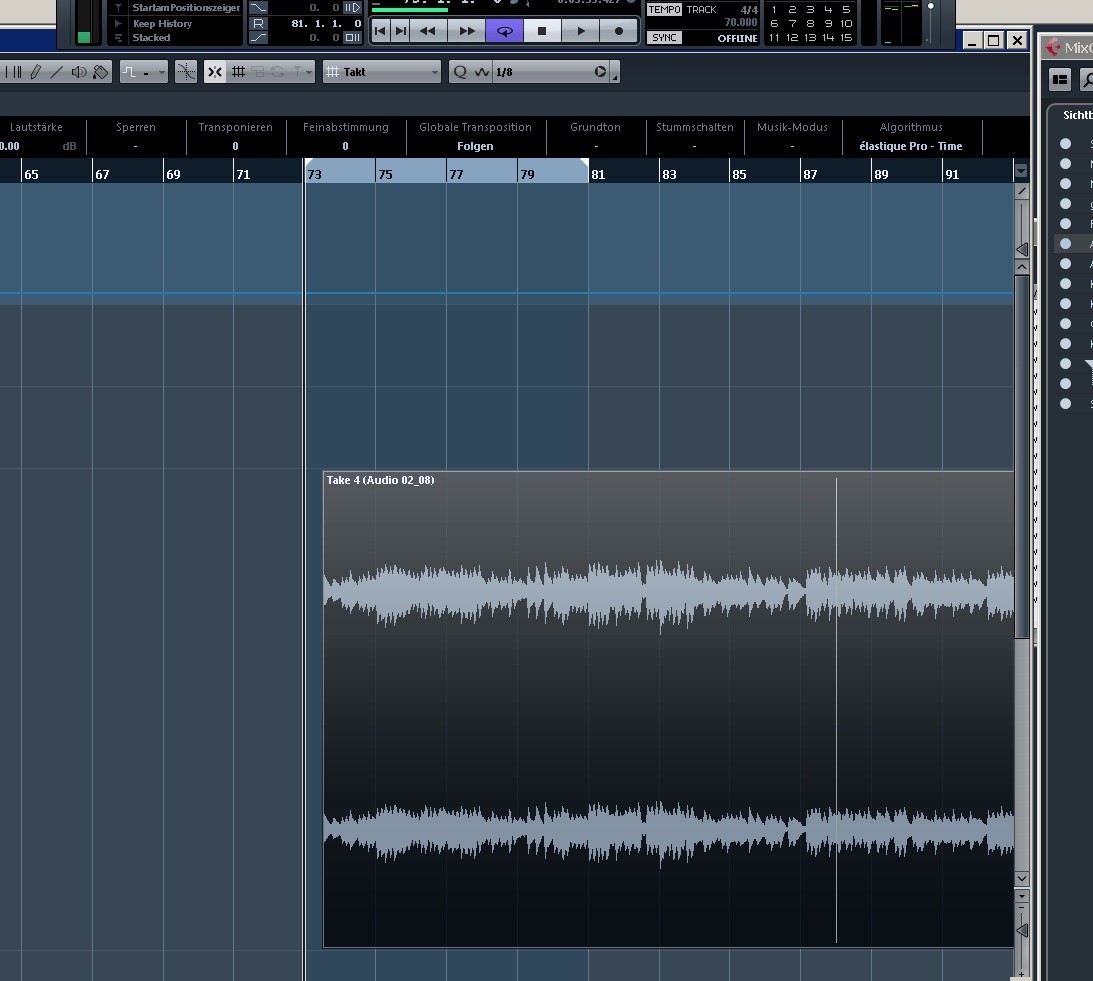Start playback with the Play button
Screen dimensions: 1093x981
point(581,31)
